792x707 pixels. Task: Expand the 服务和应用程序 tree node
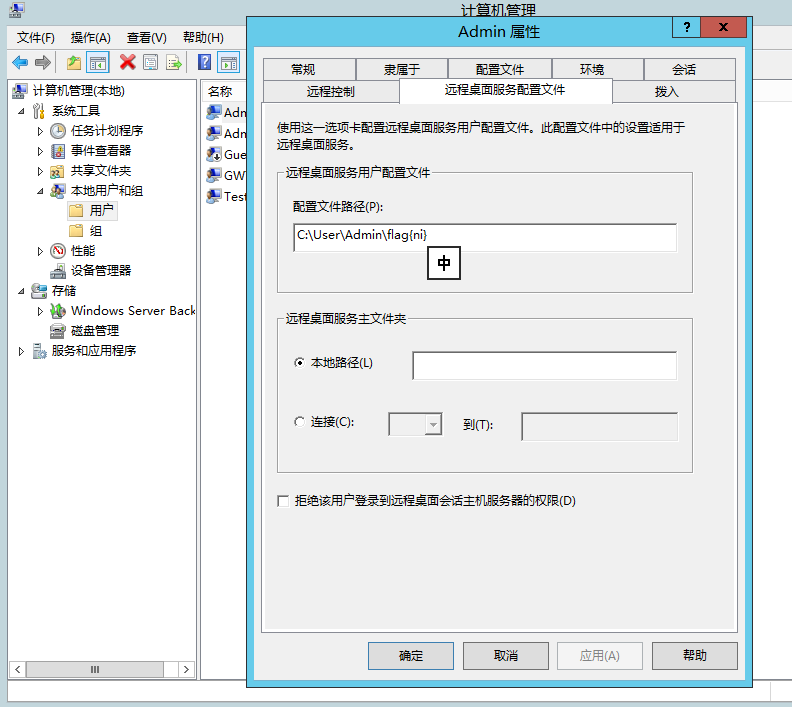tap(21, 351)
